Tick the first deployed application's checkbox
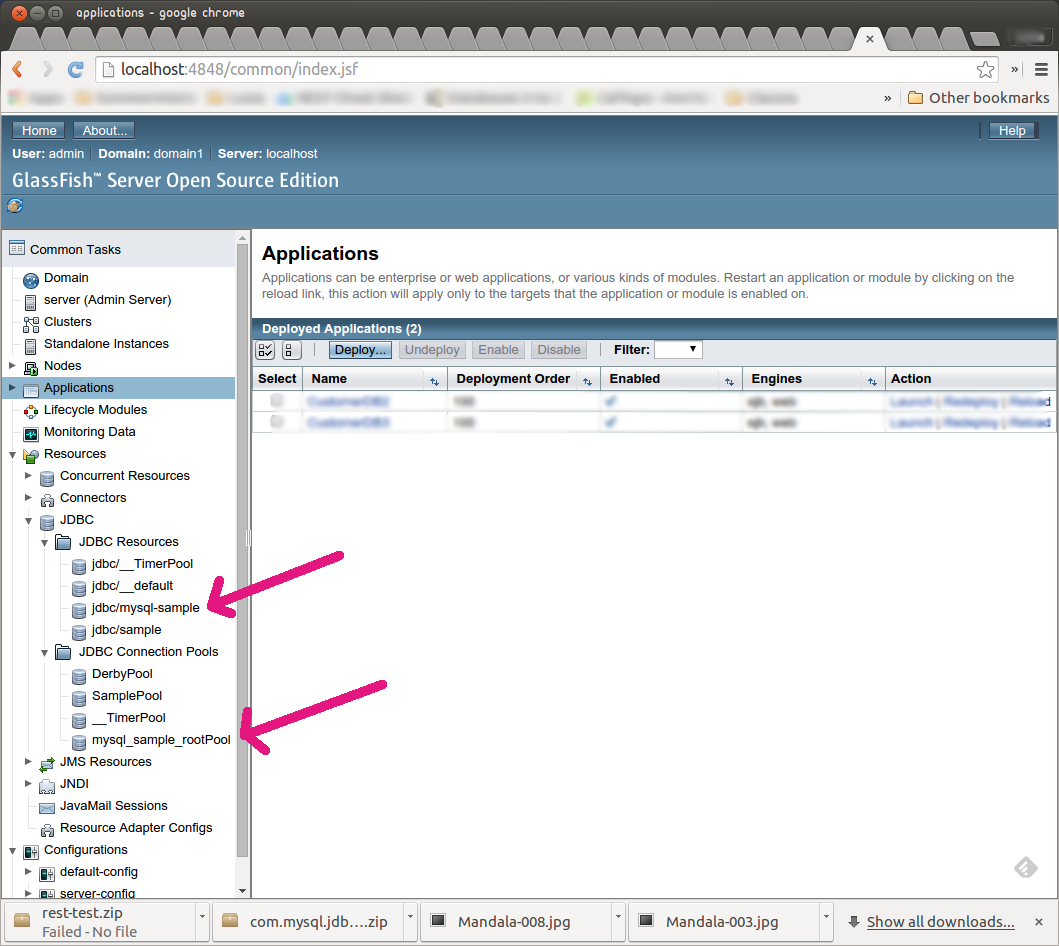Image resolution: width=1059 pixels, height=946 pixels. (x=276, y=400)
